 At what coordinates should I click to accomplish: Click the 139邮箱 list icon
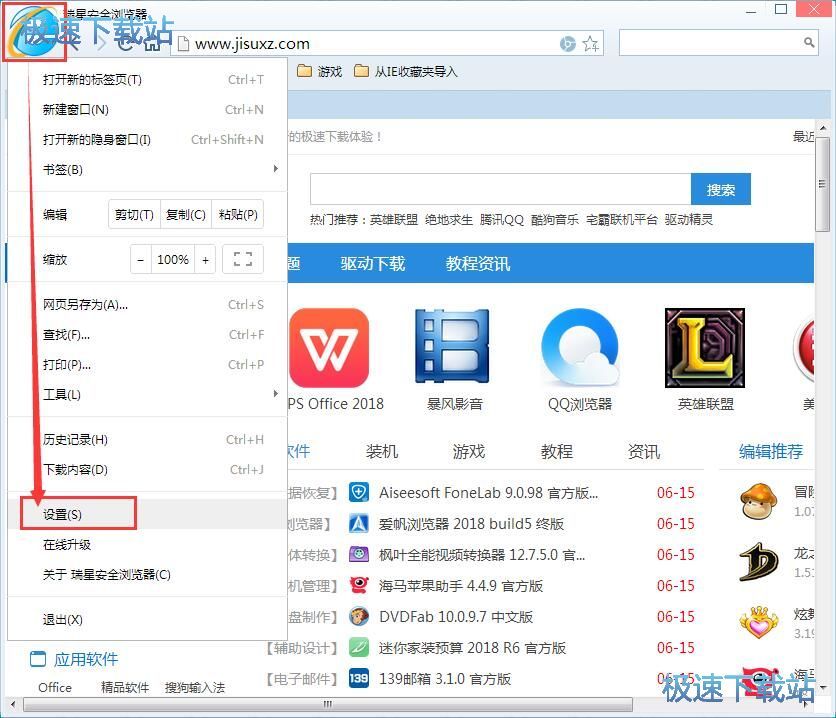click(359, 679)
